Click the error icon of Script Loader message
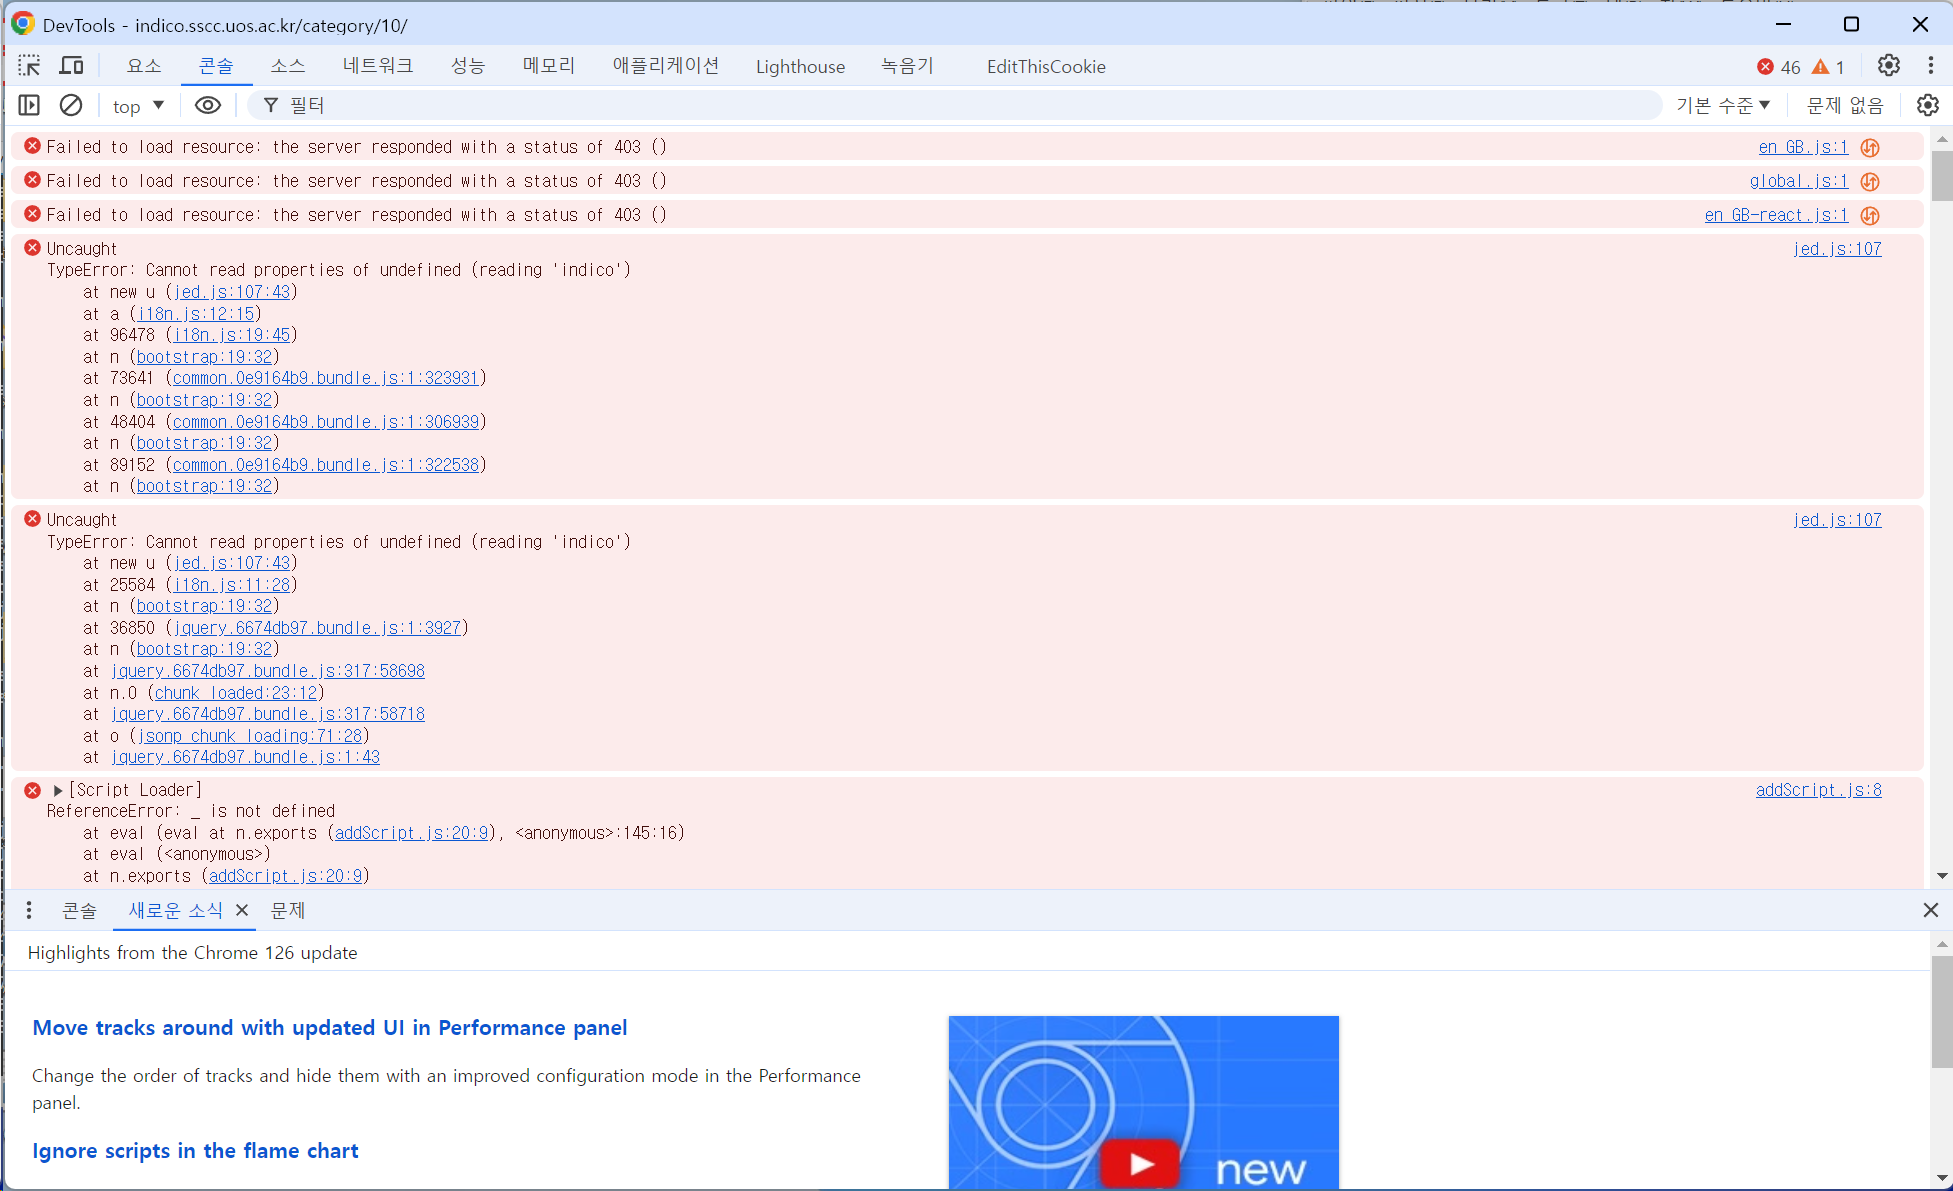 32,790
